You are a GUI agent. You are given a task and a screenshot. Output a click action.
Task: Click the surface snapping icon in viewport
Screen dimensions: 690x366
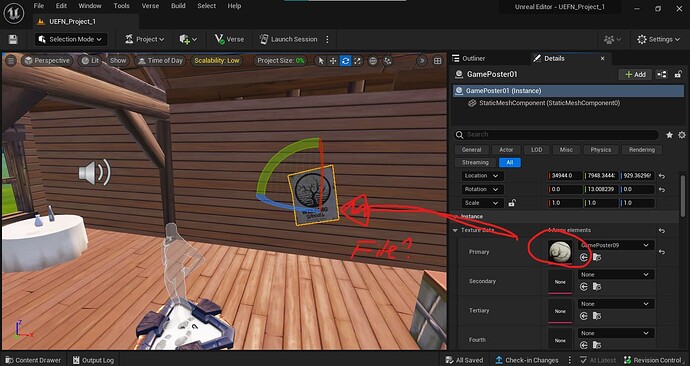click(388, 61)
